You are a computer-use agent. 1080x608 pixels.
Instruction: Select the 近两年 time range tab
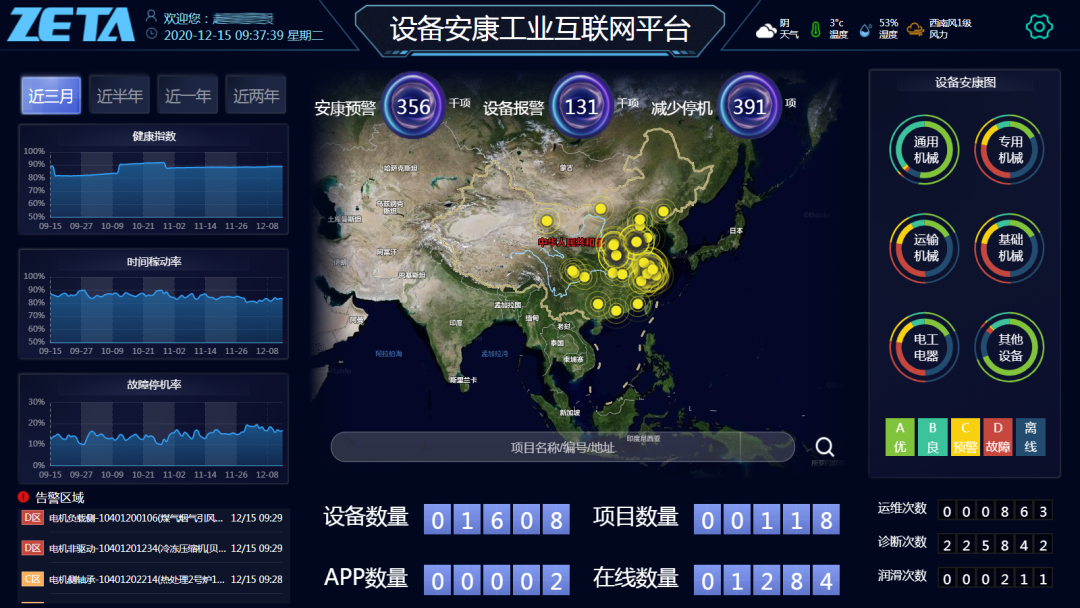point(256,96)
